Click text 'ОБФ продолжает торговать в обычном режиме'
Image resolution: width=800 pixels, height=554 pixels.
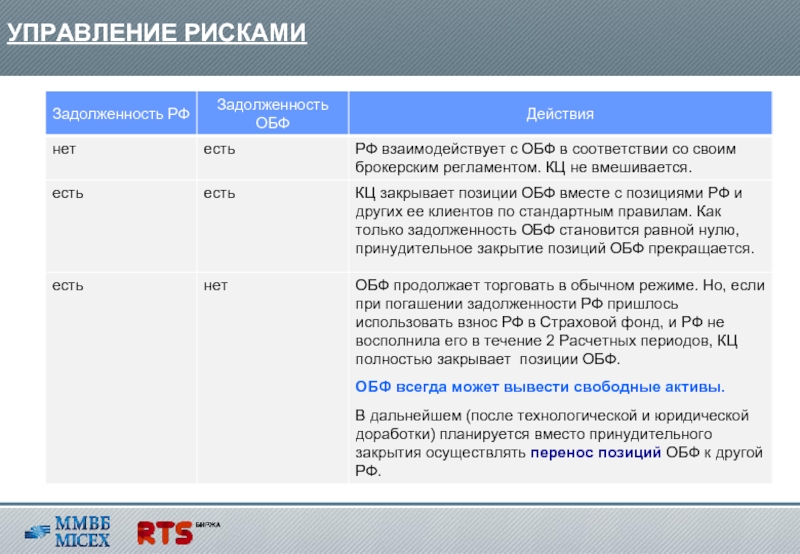tap(526, 285)
